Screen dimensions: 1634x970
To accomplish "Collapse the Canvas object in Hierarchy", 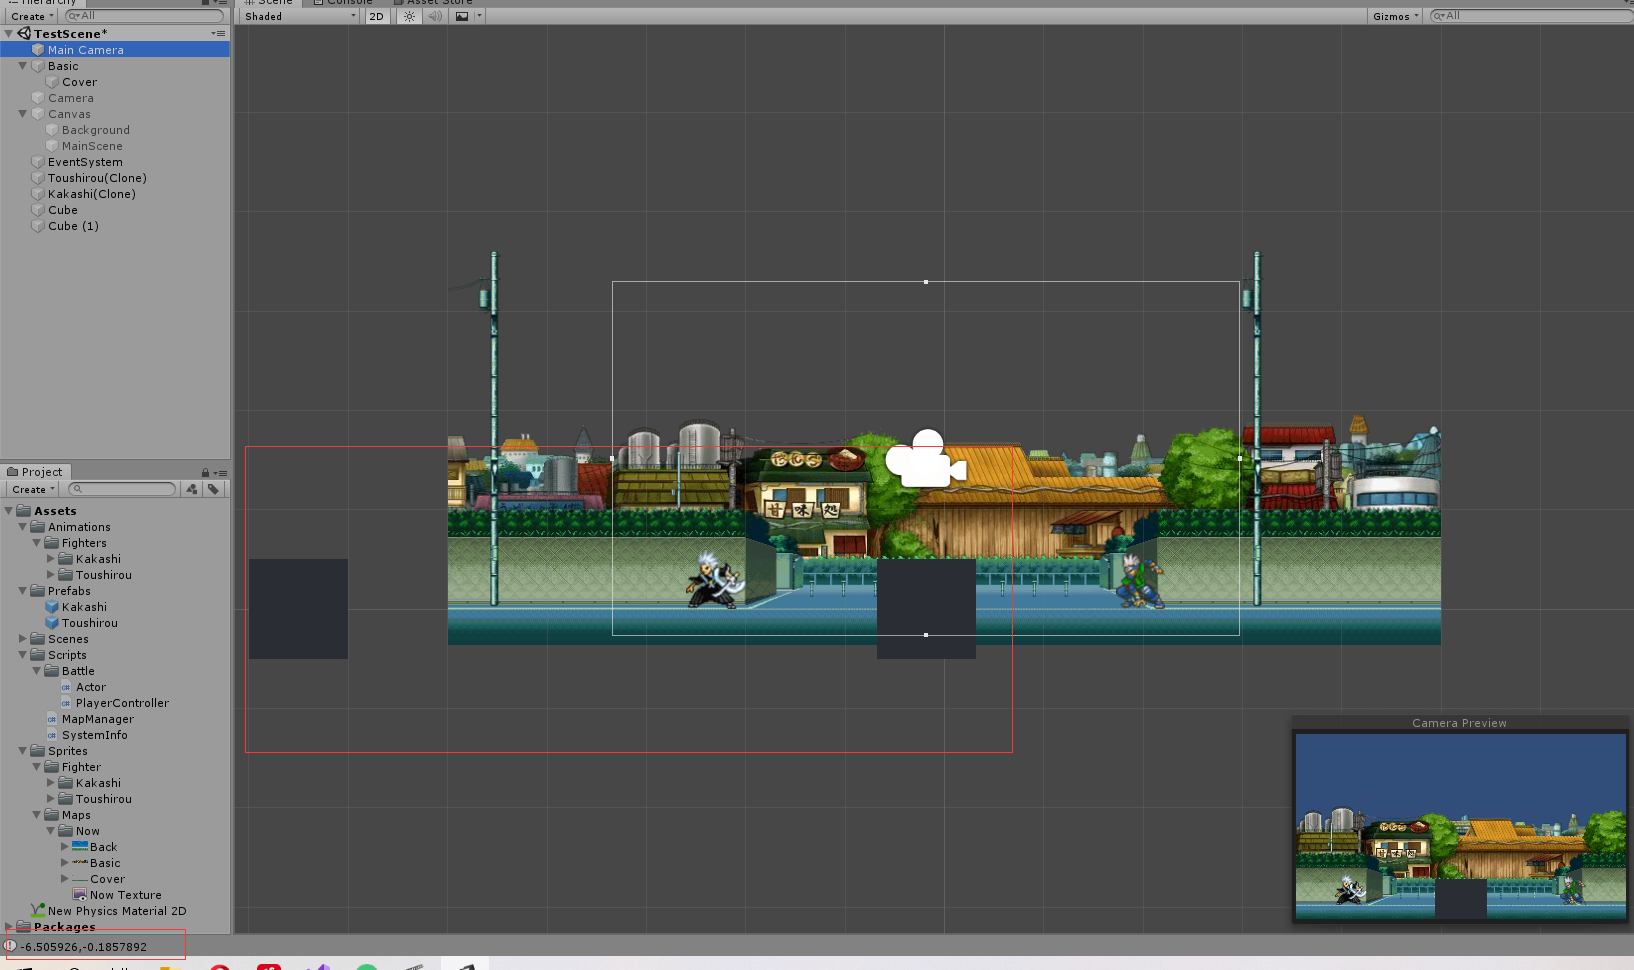I will (23, 114).
